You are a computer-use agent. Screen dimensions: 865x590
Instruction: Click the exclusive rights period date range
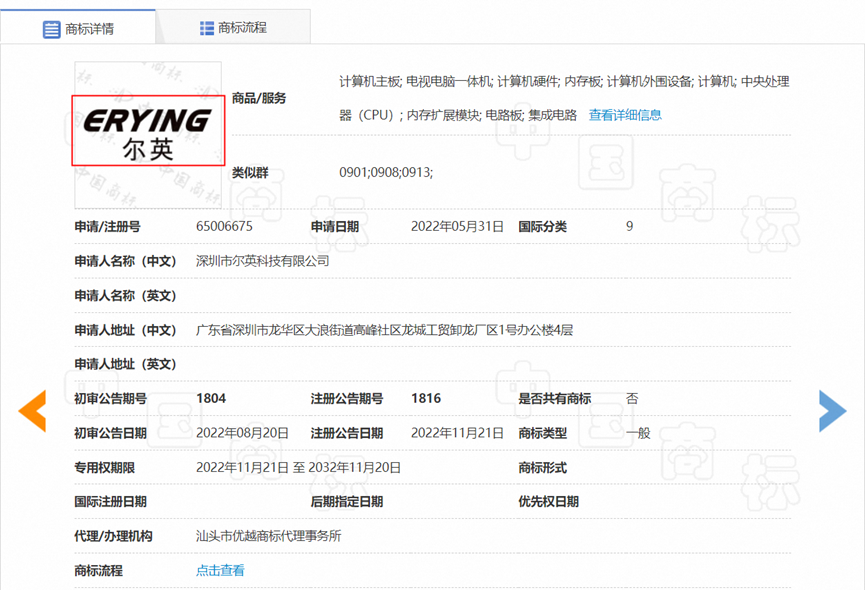[x=298, y=468]
